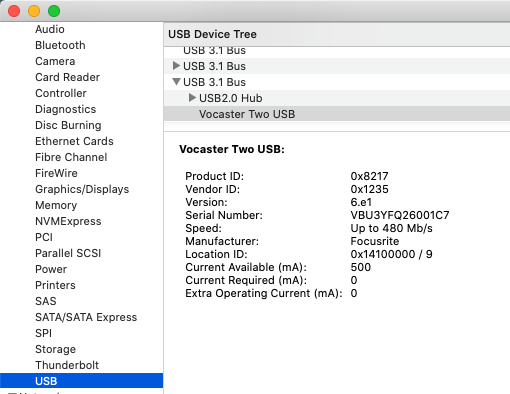Open the Controller entry
The image size is (510, 394).
click(61, 93)
